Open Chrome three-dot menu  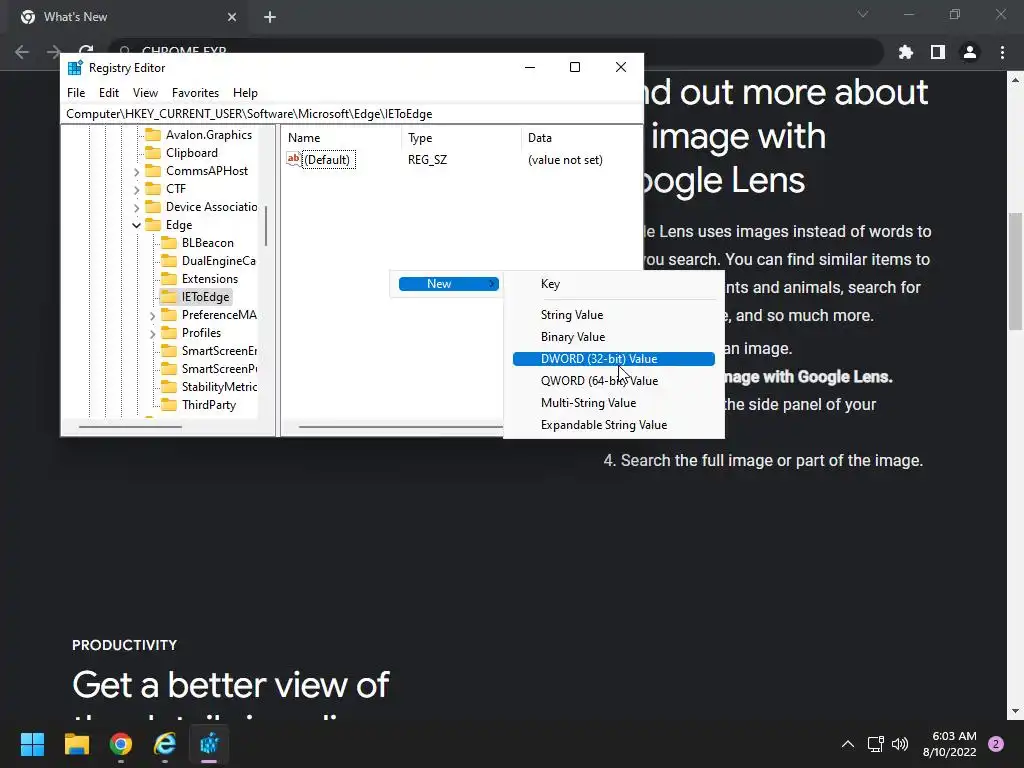[x=1002, y=52]
